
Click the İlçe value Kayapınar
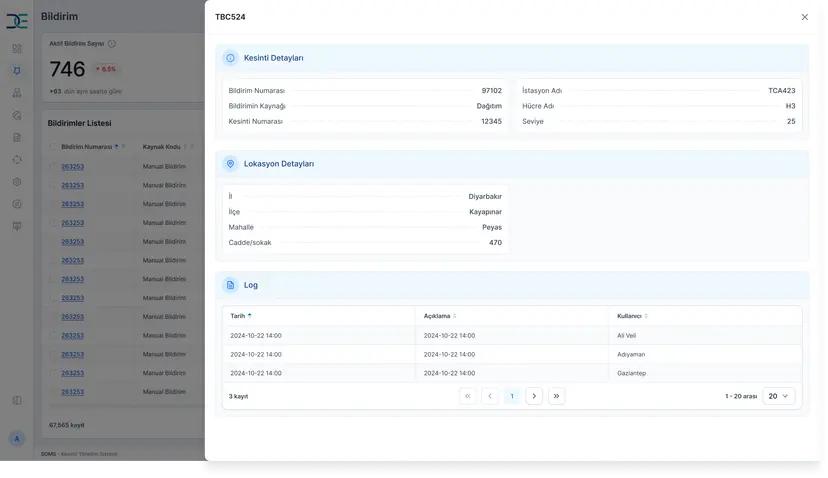pos(485,212)
